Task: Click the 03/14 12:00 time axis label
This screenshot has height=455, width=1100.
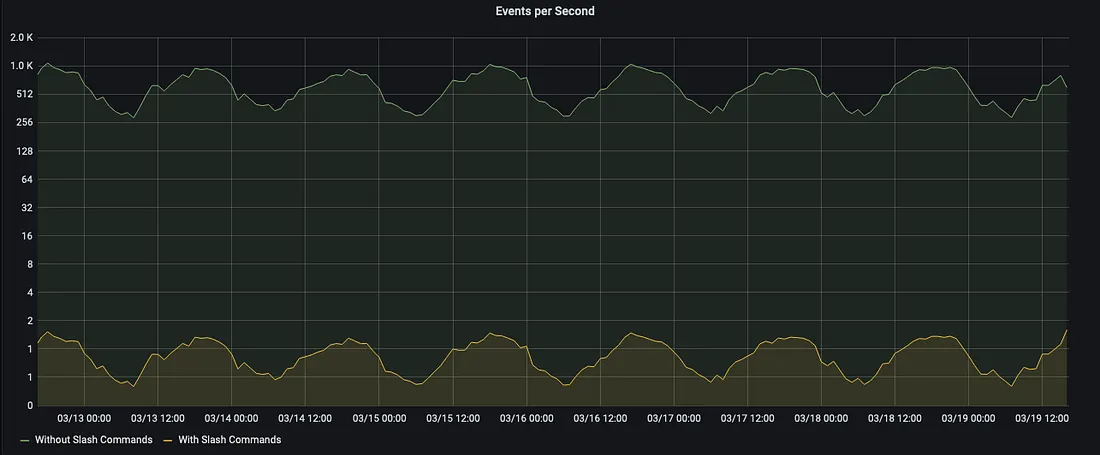Action: tap(305, 418)
